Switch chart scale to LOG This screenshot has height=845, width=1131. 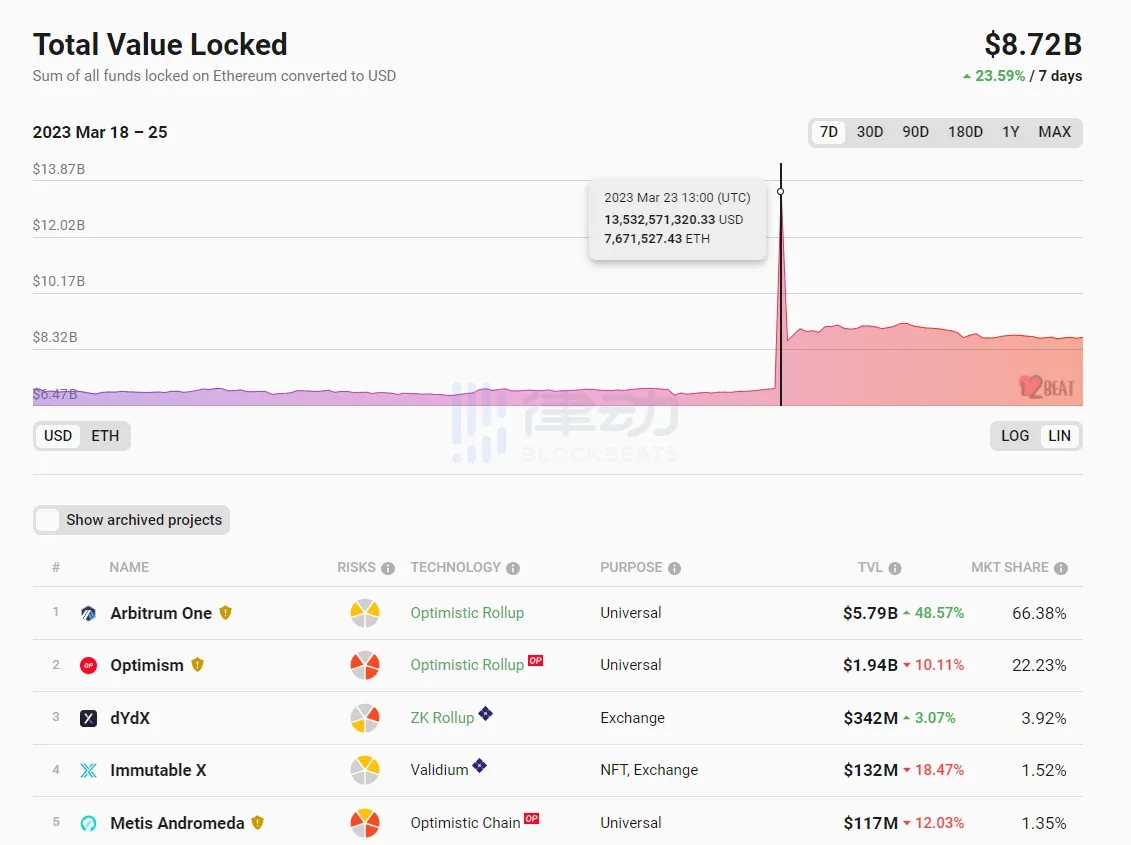pos(1015,436)
